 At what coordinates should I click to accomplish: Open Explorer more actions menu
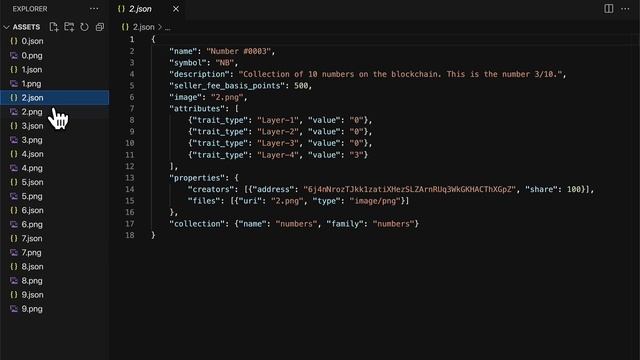[94, 9]
